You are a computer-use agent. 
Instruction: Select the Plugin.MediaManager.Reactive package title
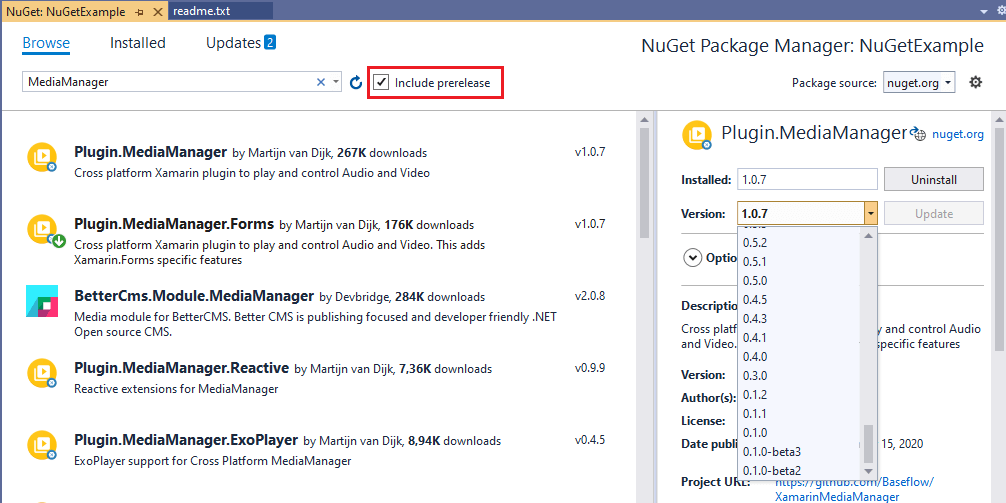[182, 368]
